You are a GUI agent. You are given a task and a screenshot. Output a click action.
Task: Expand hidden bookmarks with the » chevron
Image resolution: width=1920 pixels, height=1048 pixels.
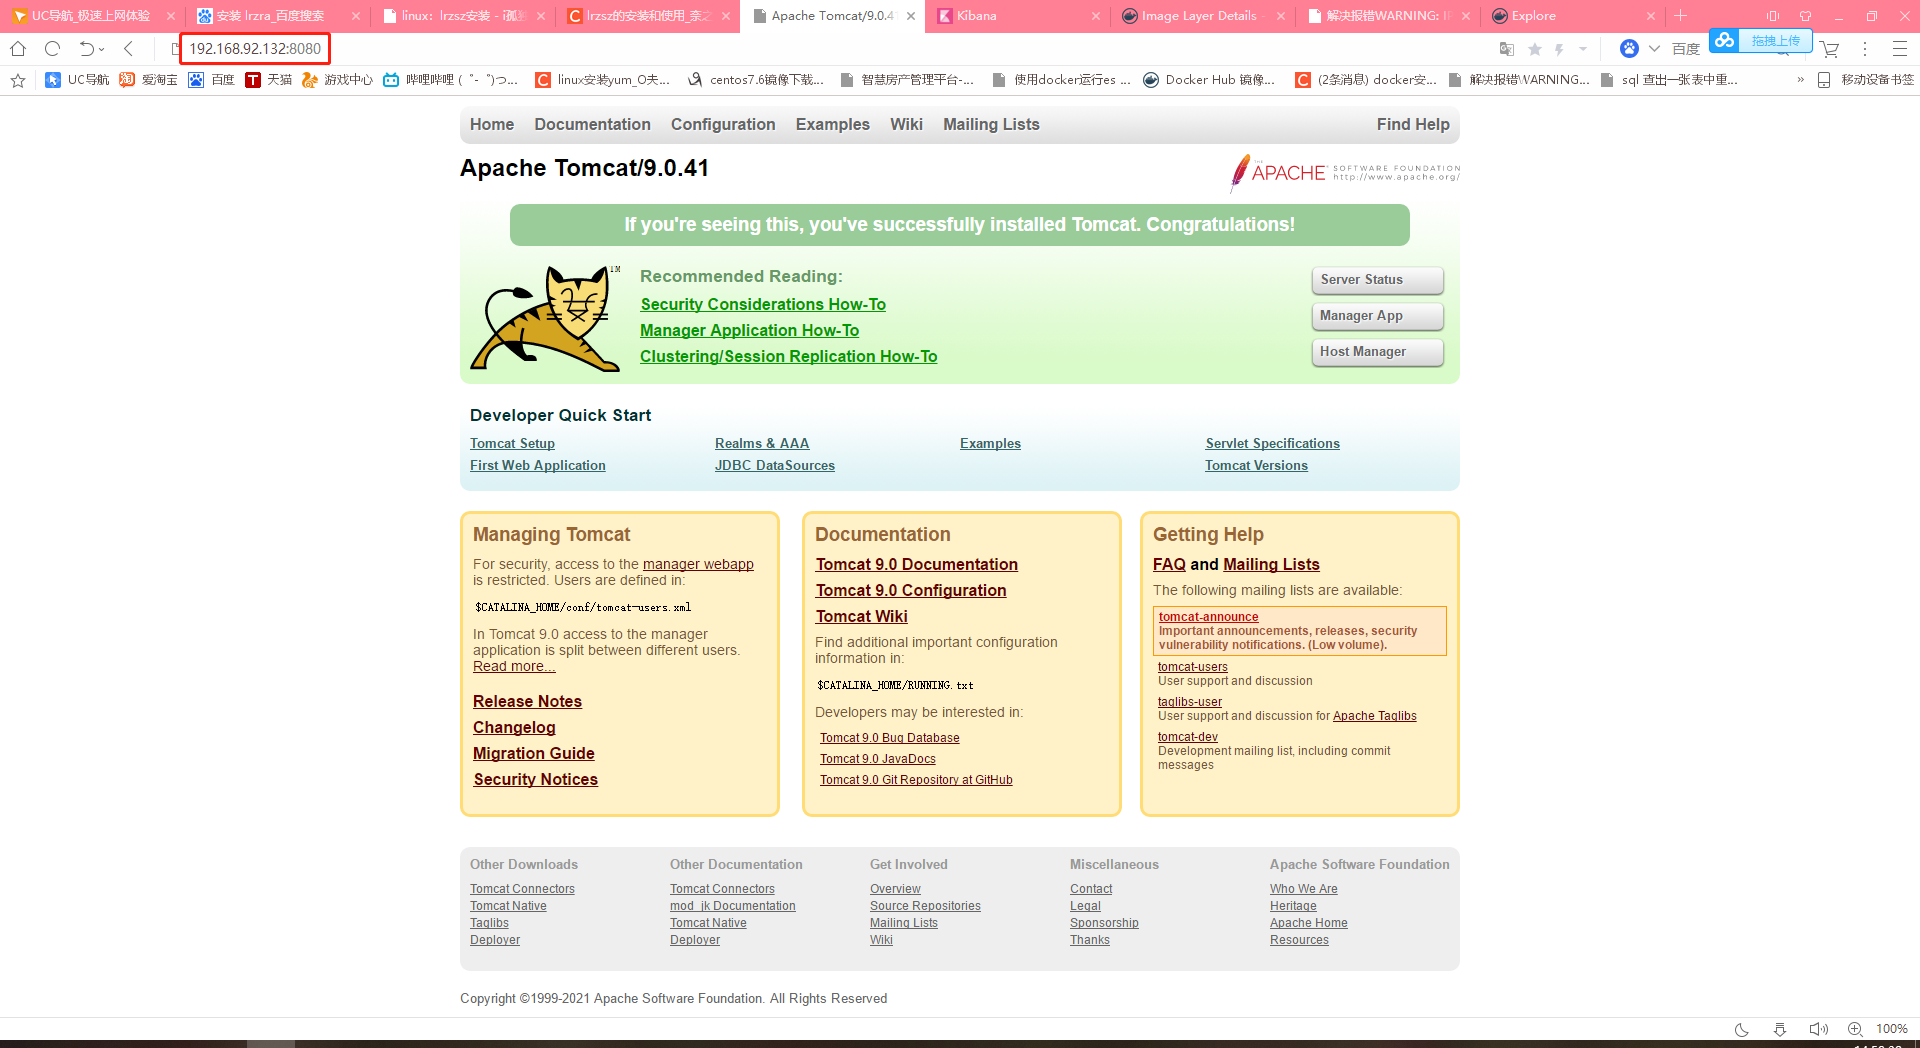tap(1800, 80)
